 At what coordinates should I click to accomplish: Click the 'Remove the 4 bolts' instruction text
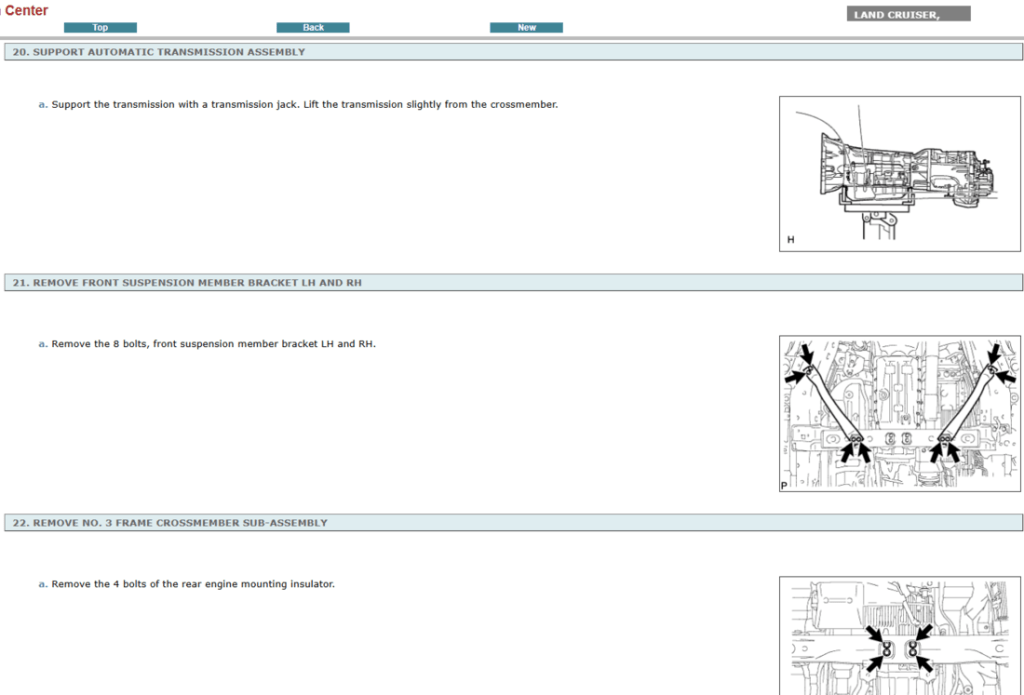193,584
